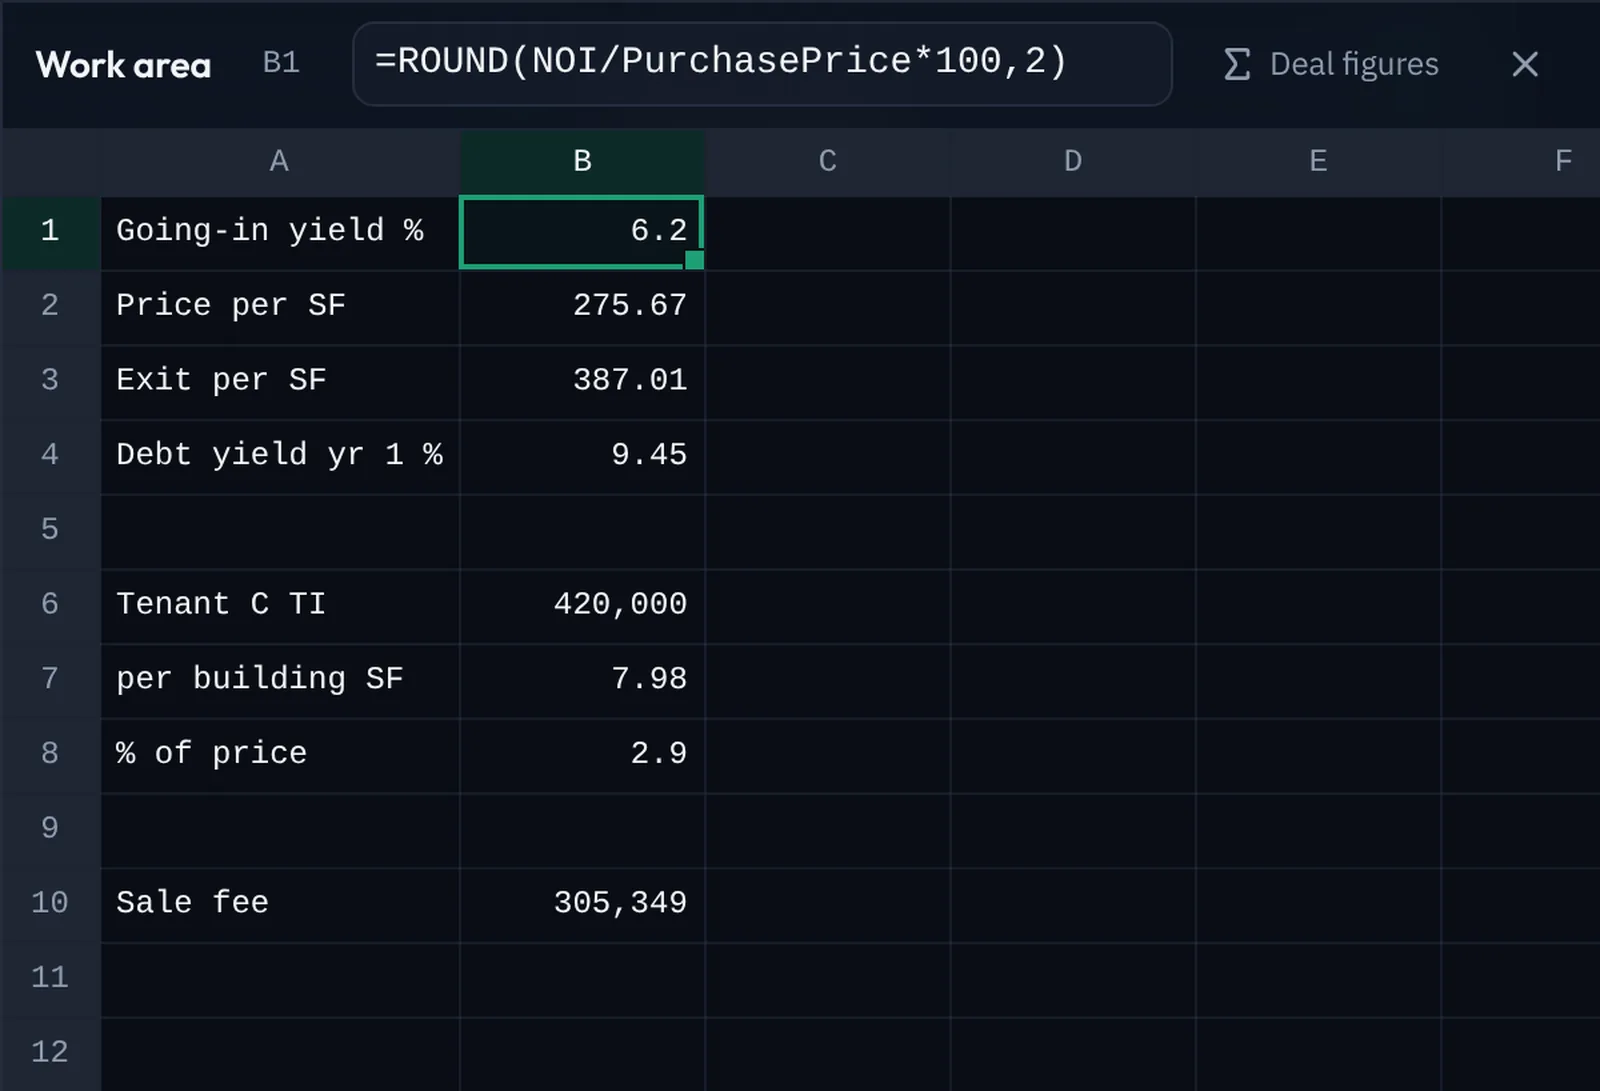Close the Work area panel
Viewport: 1600px width, 1091px height.
point(1524,64)
